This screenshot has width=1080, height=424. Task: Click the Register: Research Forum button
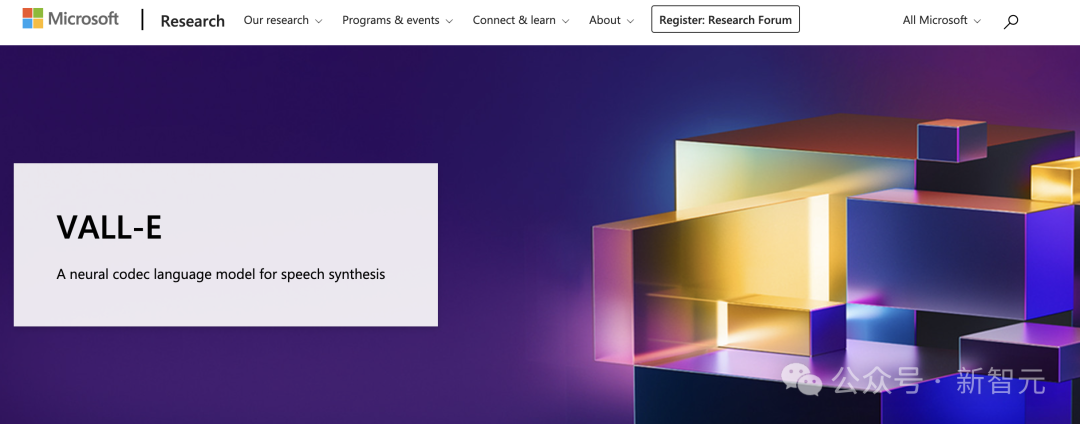[725, 19]
